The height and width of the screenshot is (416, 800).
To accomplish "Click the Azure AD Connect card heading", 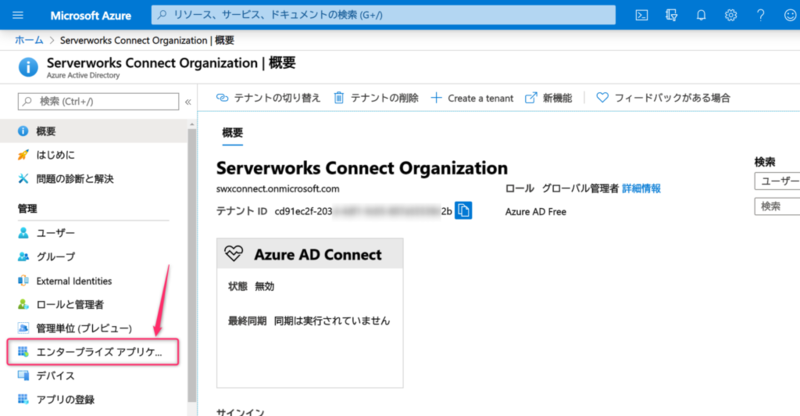I will click(318, 254).
